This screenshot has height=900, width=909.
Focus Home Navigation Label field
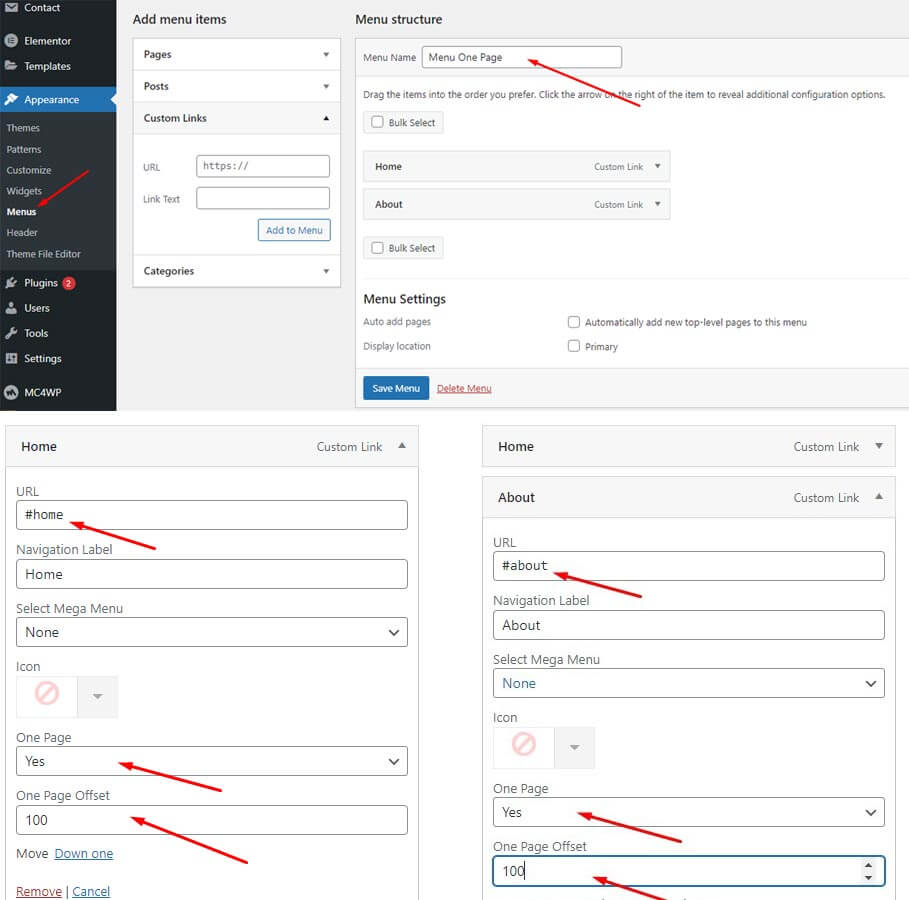click(x=212, y=574)
